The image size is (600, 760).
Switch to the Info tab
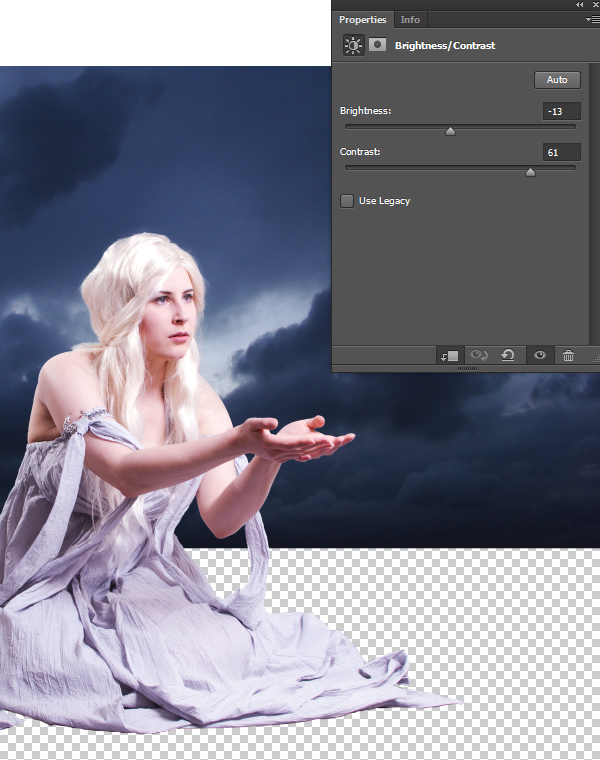(x=410, y=20)
